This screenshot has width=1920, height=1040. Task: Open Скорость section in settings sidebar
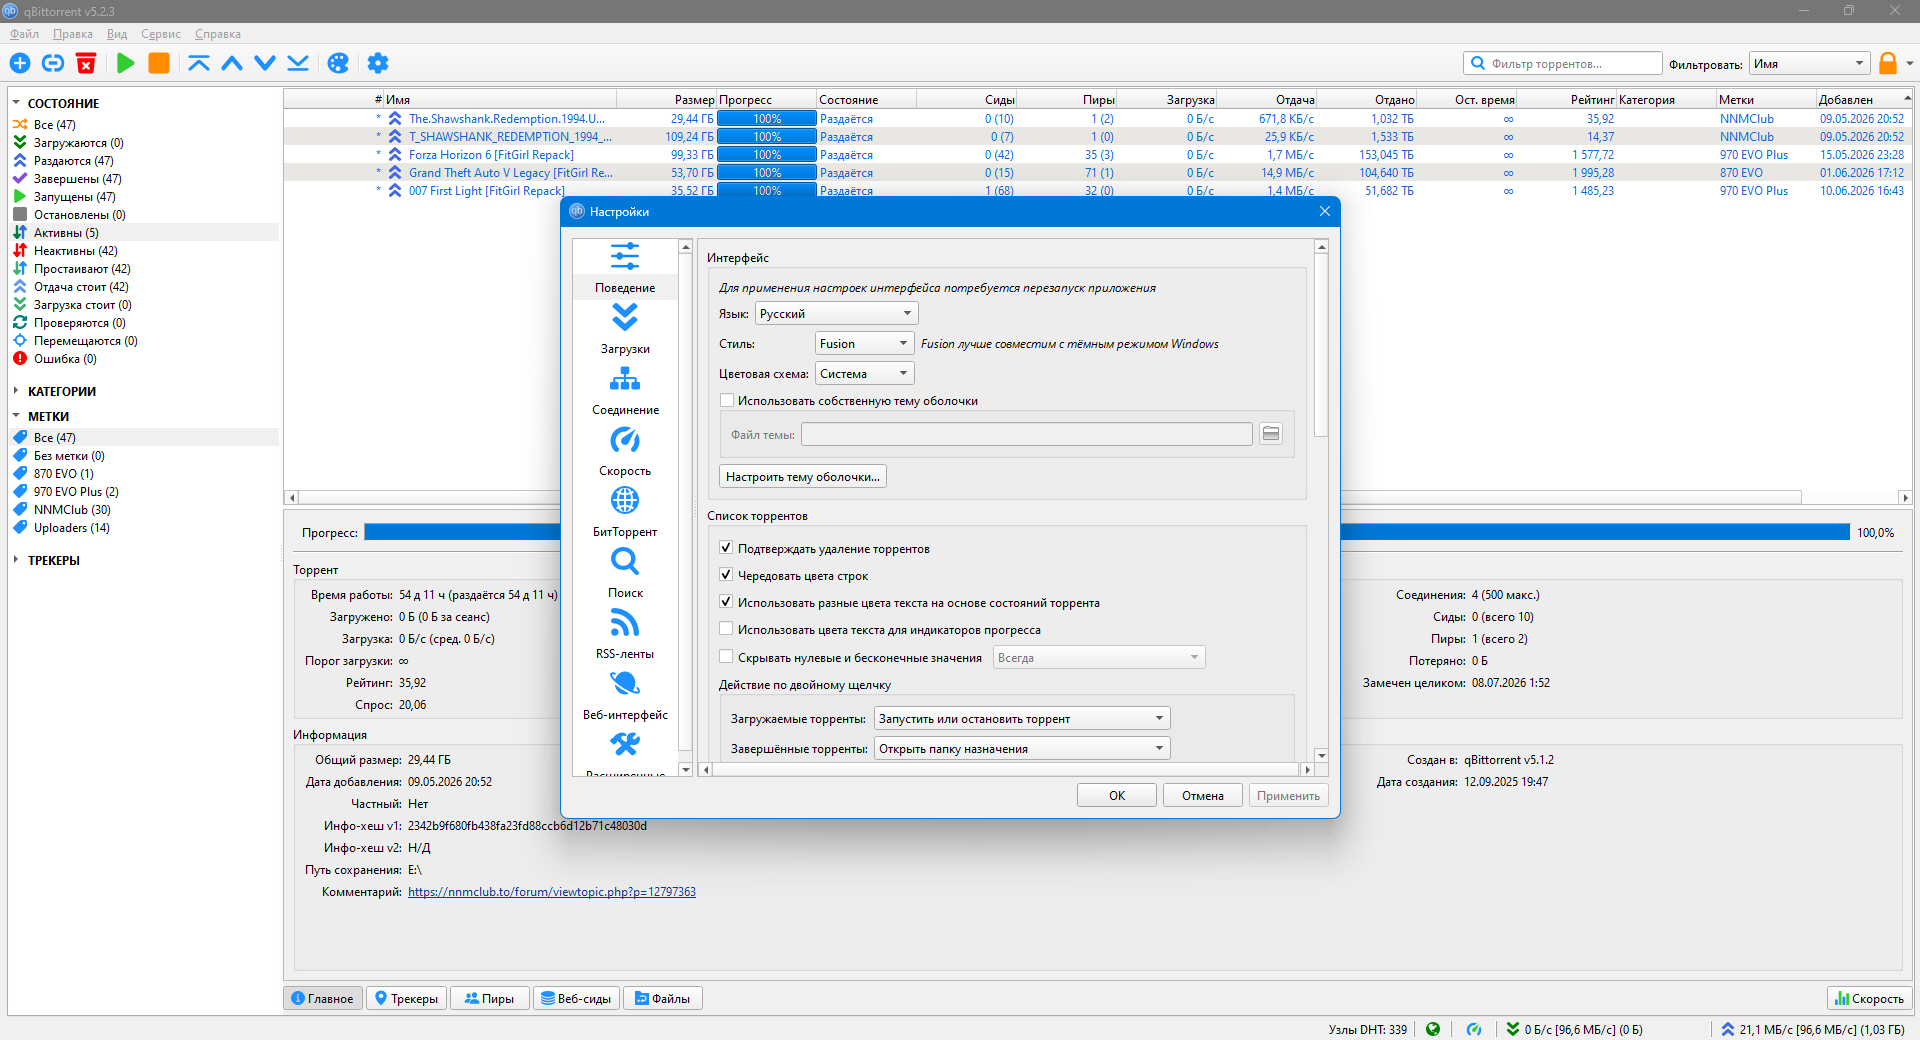tap(625, 451)
